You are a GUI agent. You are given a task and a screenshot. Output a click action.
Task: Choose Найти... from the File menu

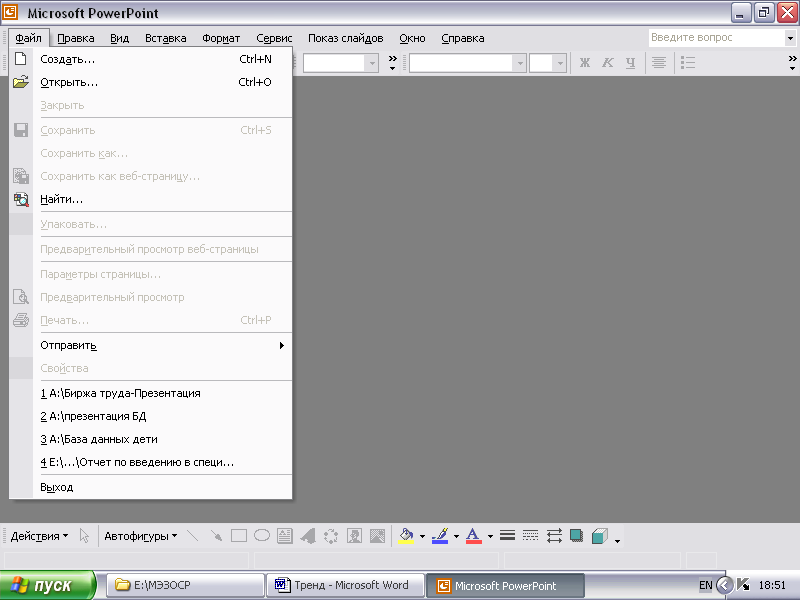click(151, 199)
